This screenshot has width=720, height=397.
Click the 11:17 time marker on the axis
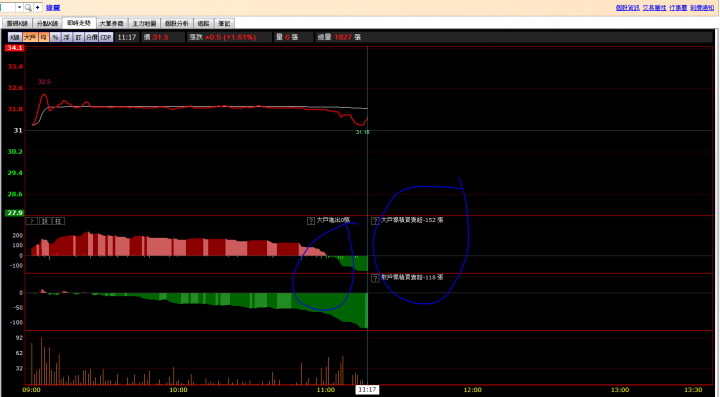pyautogui.click(x=367, y=390)
